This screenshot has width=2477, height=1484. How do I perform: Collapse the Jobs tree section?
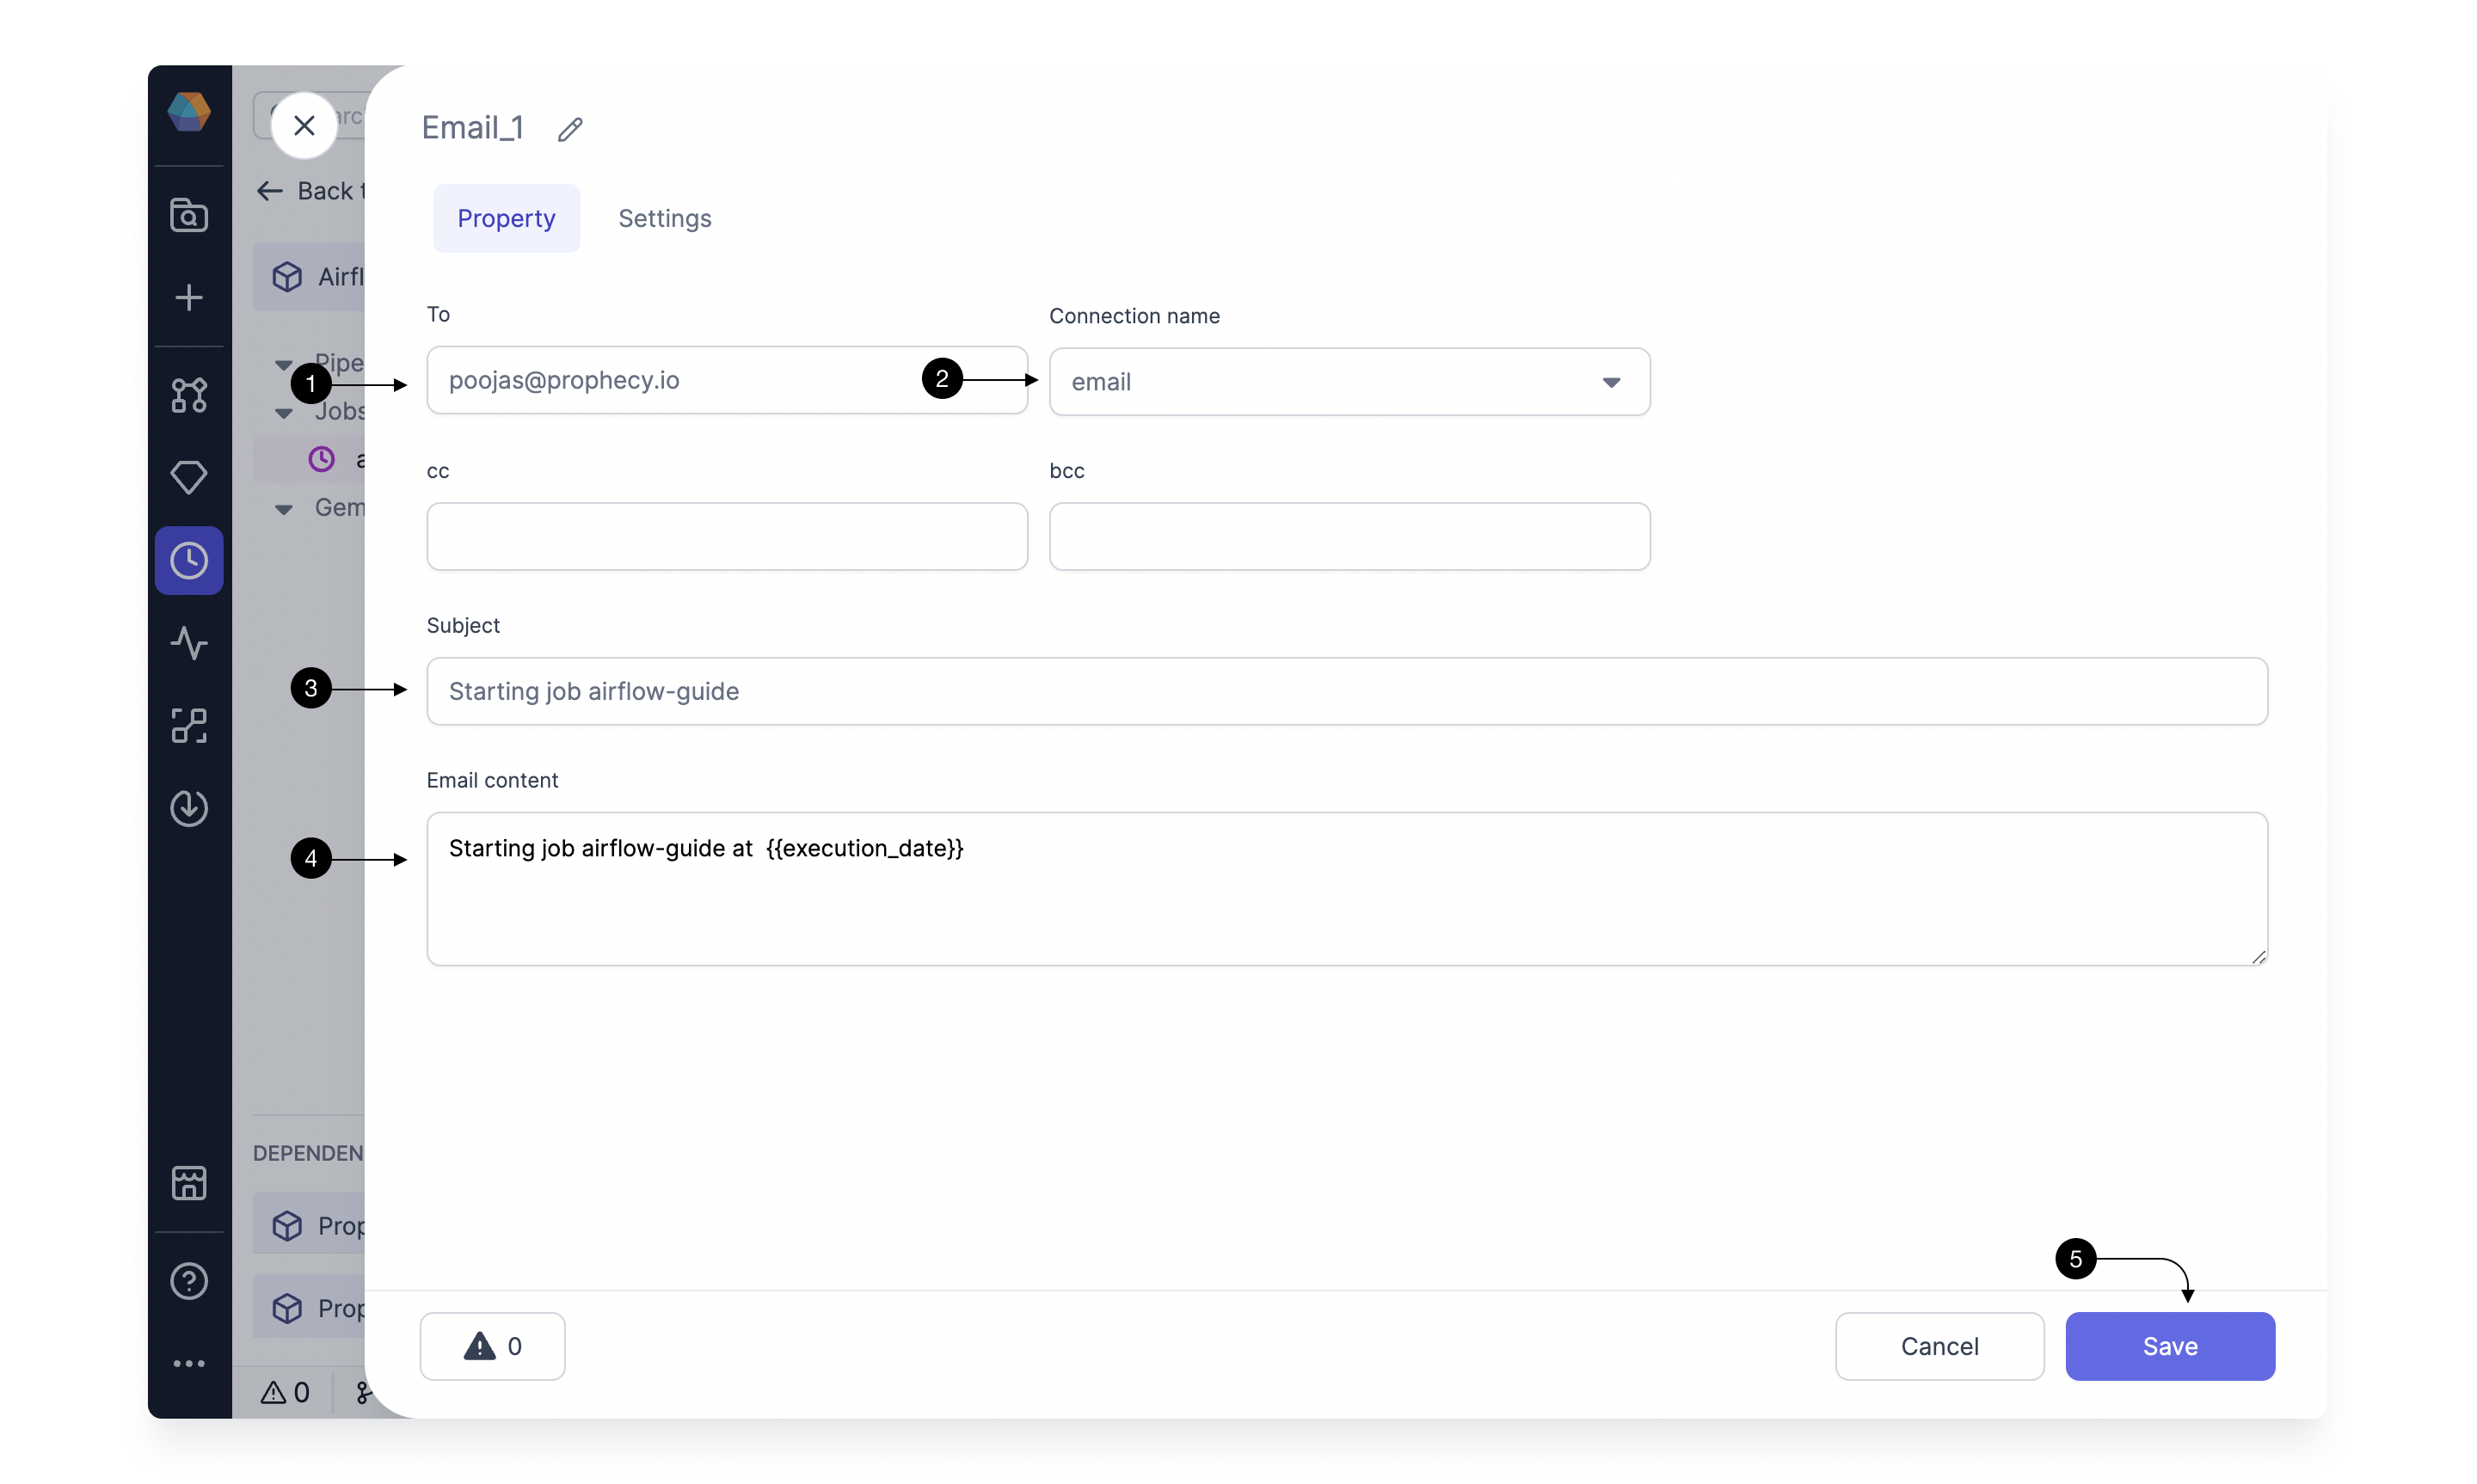tap(284, 413)
